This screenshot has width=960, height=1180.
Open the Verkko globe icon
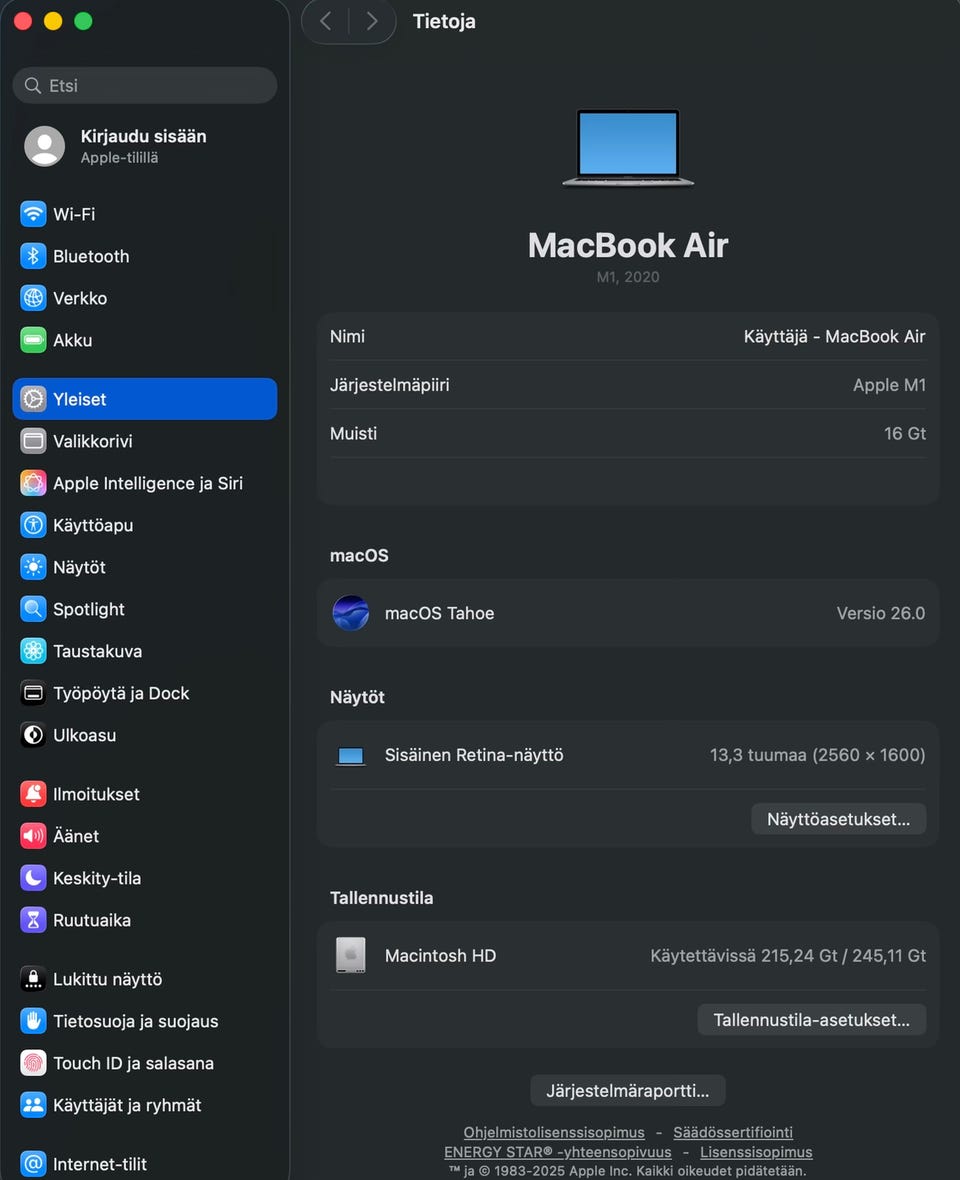point(33,298)
